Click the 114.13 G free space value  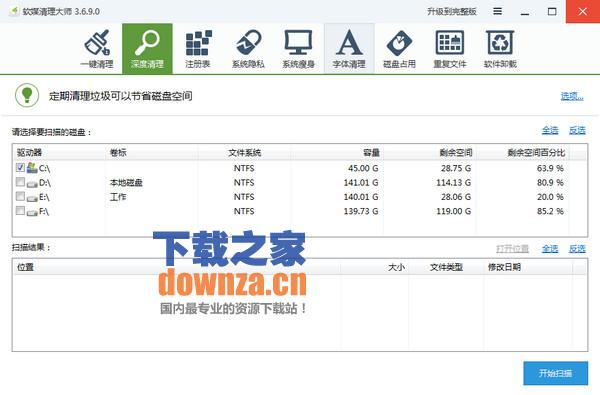(x=454, y=183)
